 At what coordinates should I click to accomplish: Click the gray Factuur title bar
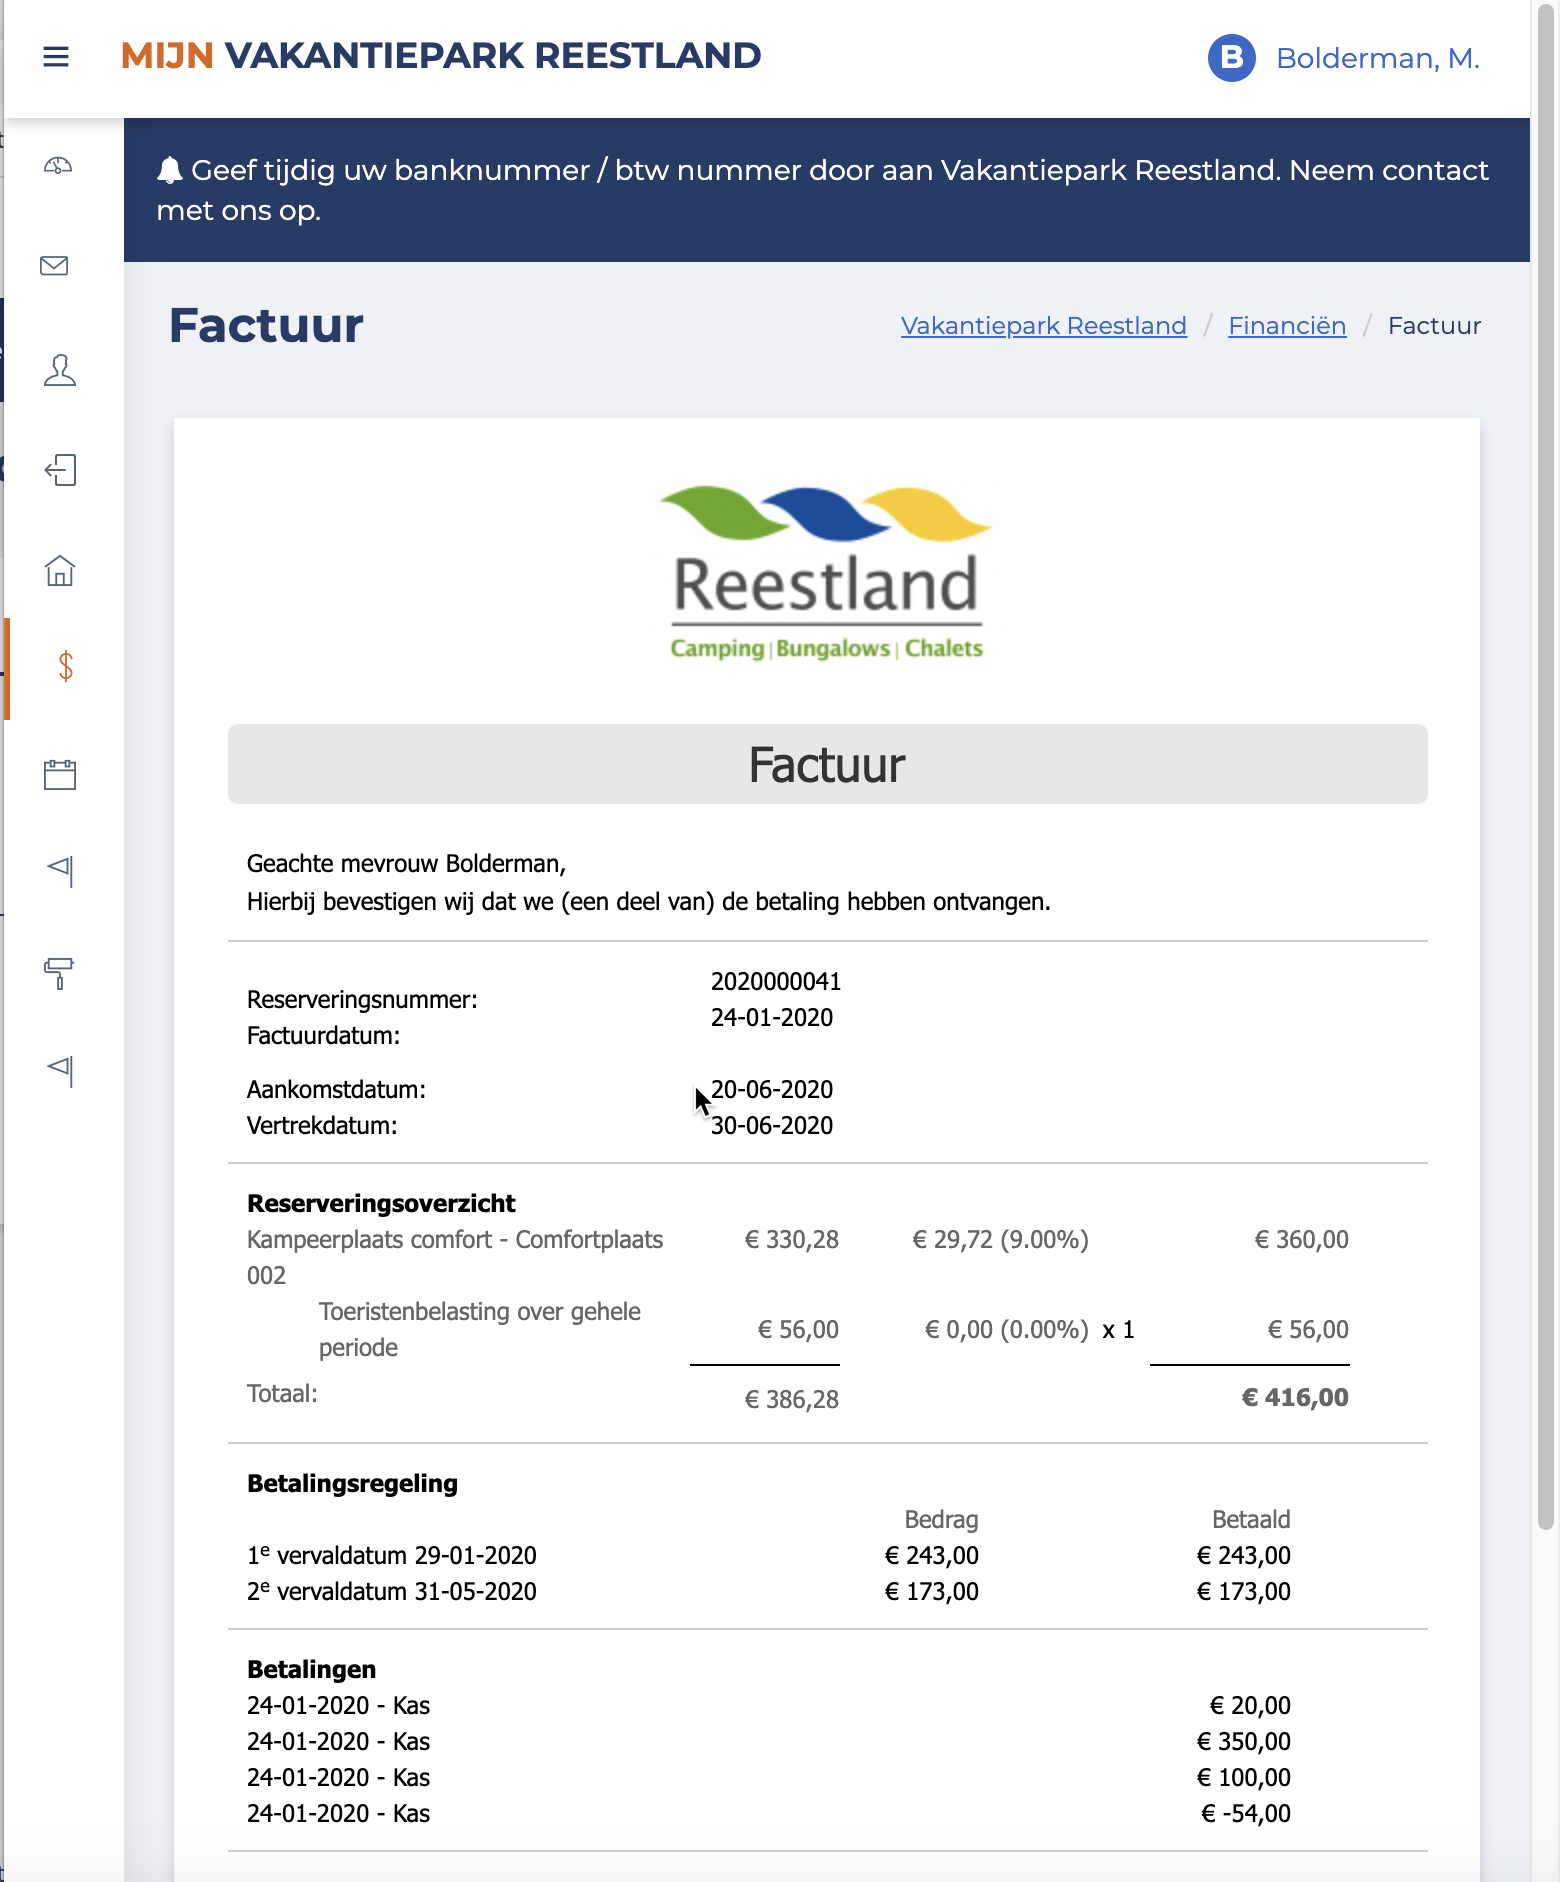(x=827, y=764)
